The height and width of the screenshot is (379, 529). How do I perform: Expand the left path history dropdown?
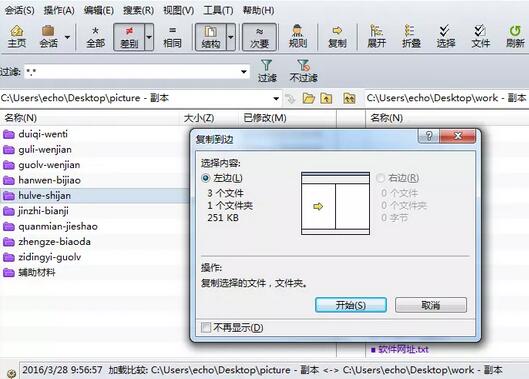click(x=276, y=99)
